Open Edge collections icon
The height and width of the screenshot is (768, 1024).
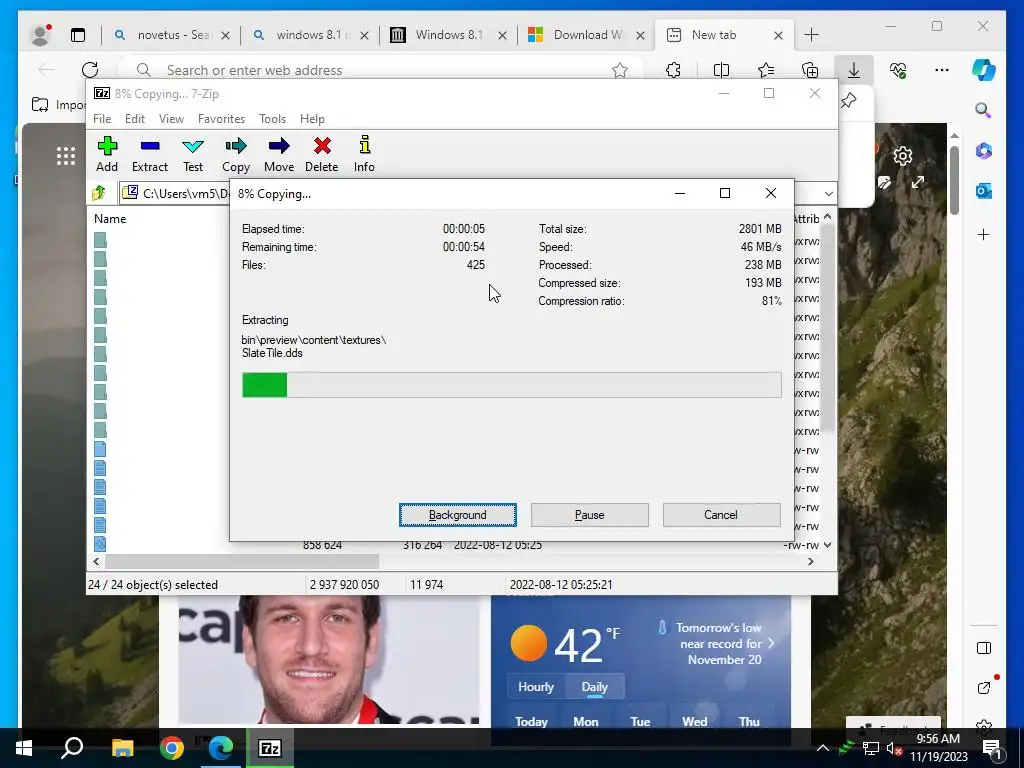click(x=810, y=70)
